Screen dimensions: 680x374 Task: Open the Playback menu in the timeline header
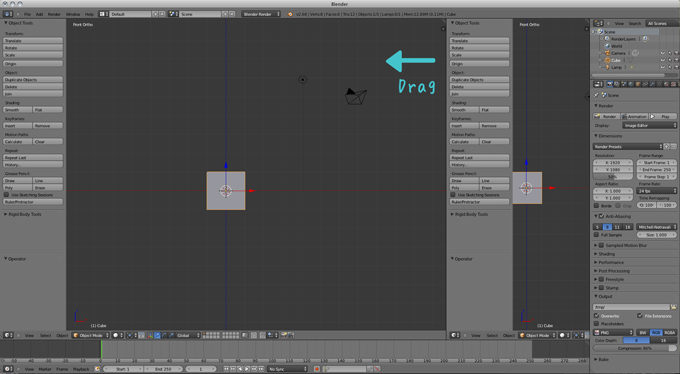(x=81, y=369)
